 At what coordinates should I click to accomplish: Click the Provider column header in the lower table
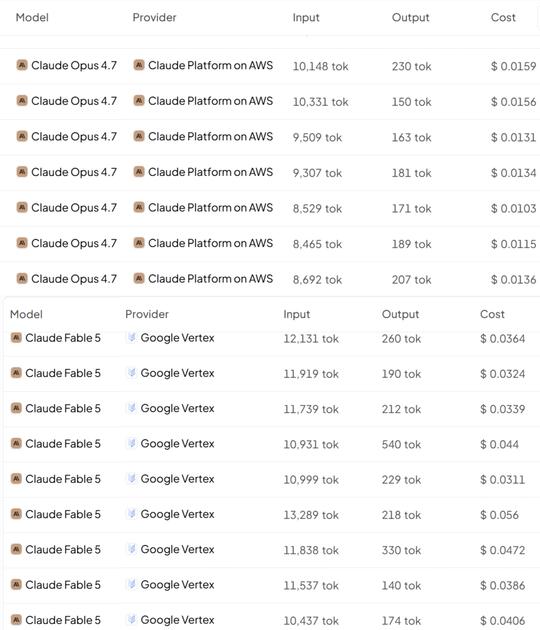click(147, 314)
